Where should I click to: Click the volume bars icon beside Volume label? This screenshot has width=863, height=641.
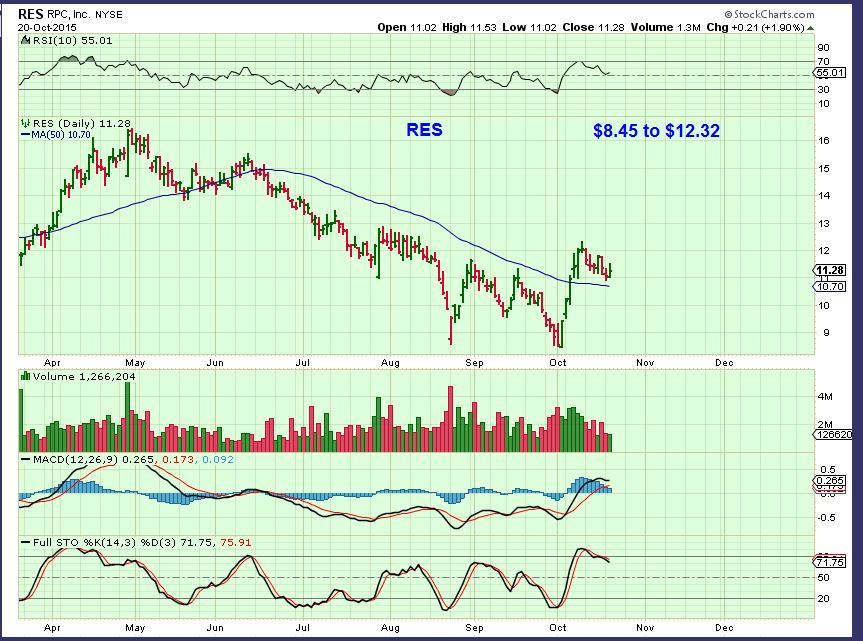[x=25, y=376]
